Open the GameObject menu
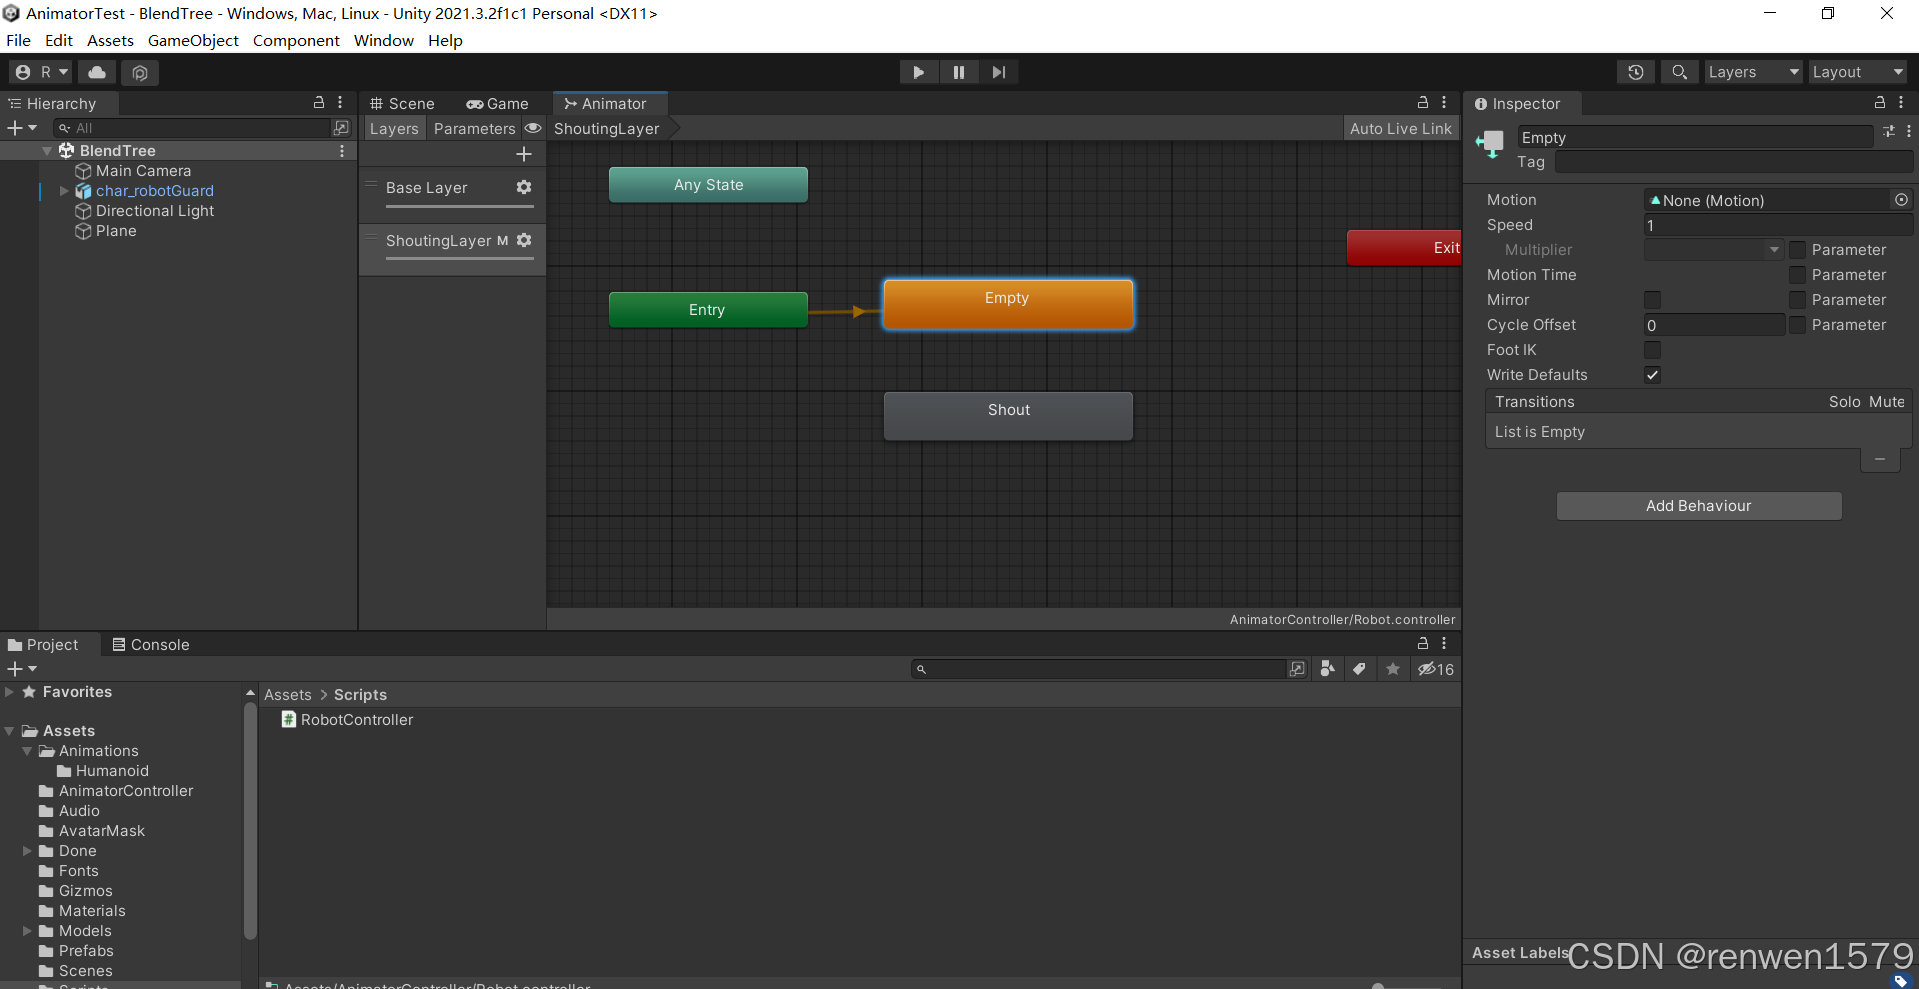 [193, 41]
